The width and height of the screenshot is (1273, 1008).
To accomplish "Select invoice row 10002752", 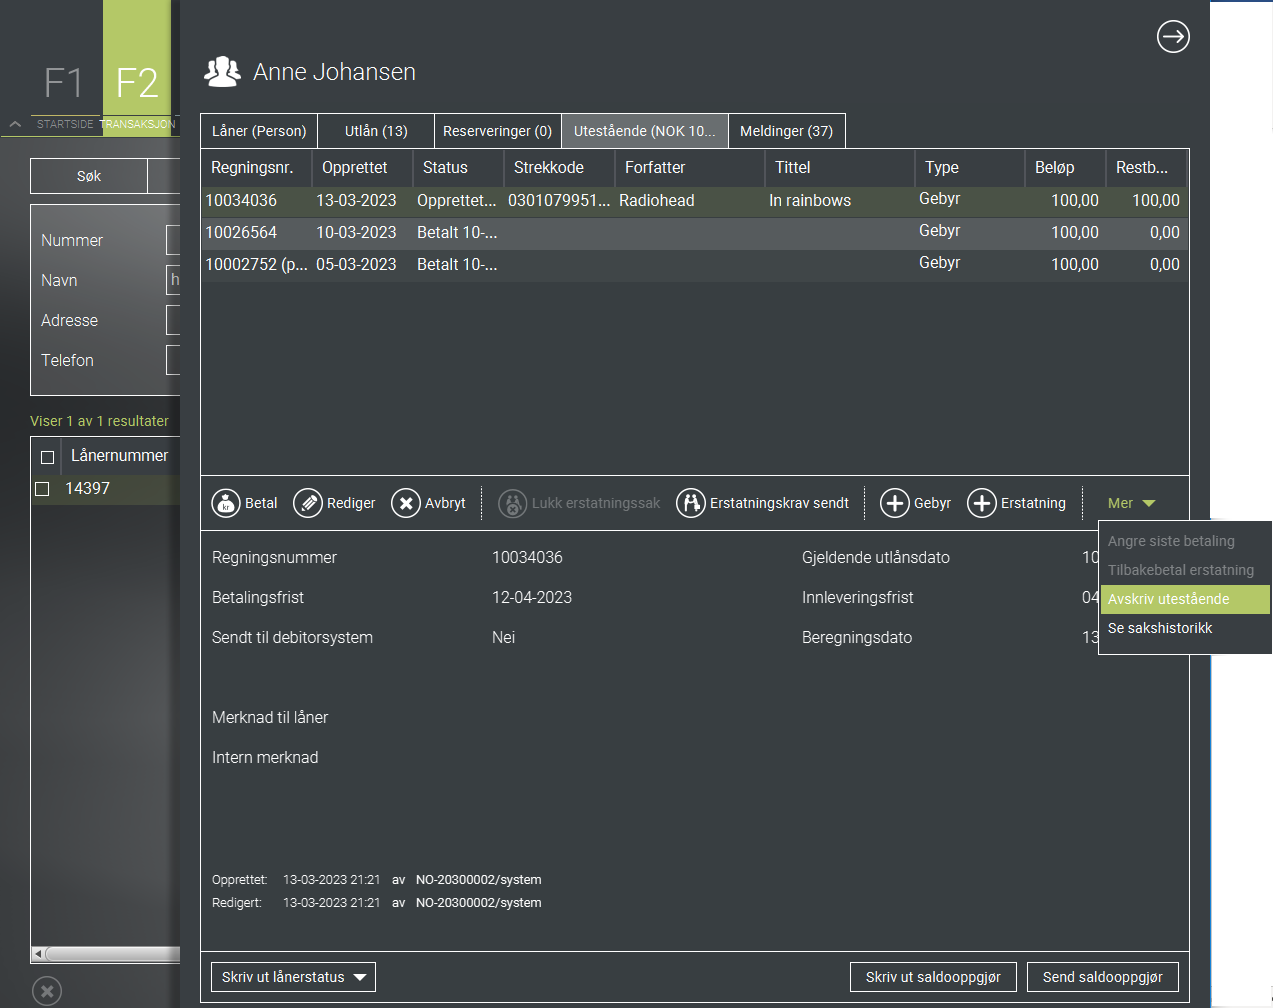I will [694, 265].
